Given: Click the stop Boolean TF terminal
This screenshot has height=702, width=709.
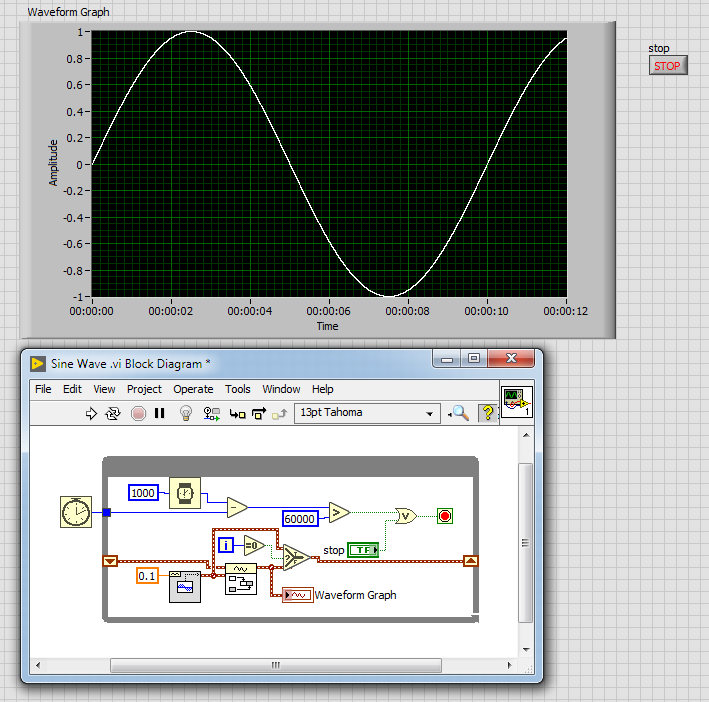Looking at the screenshot, I should 363,550.
